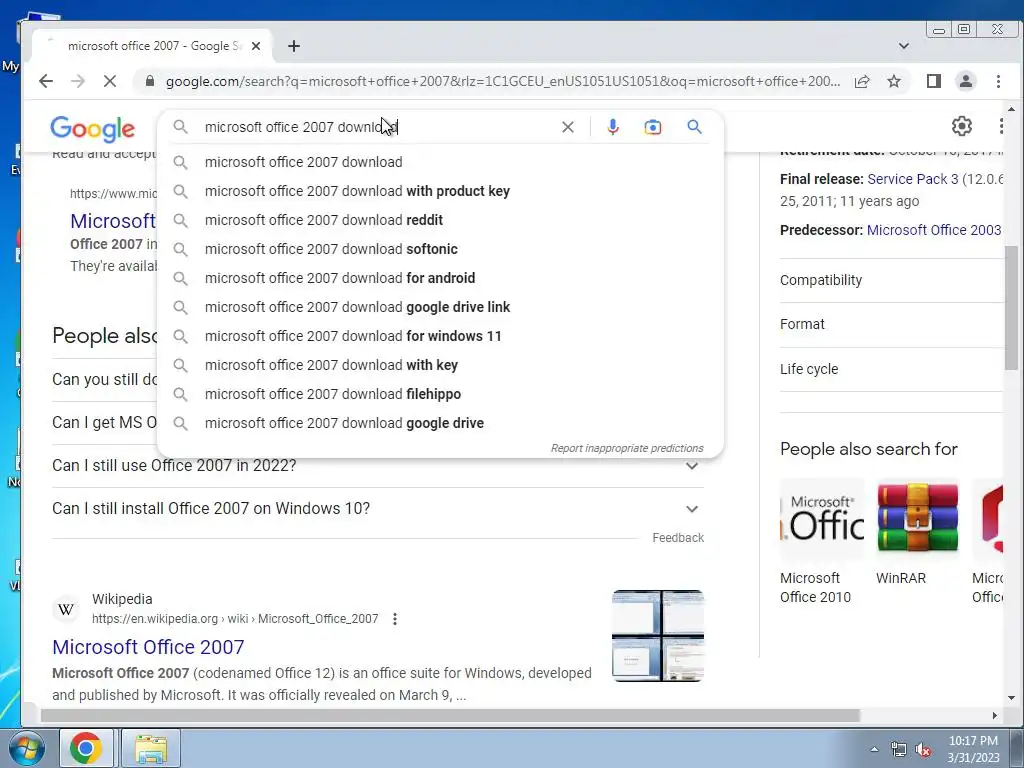View site information lock icon
The height and width of the screenshot is (768, 1024).
coord(150,81)
